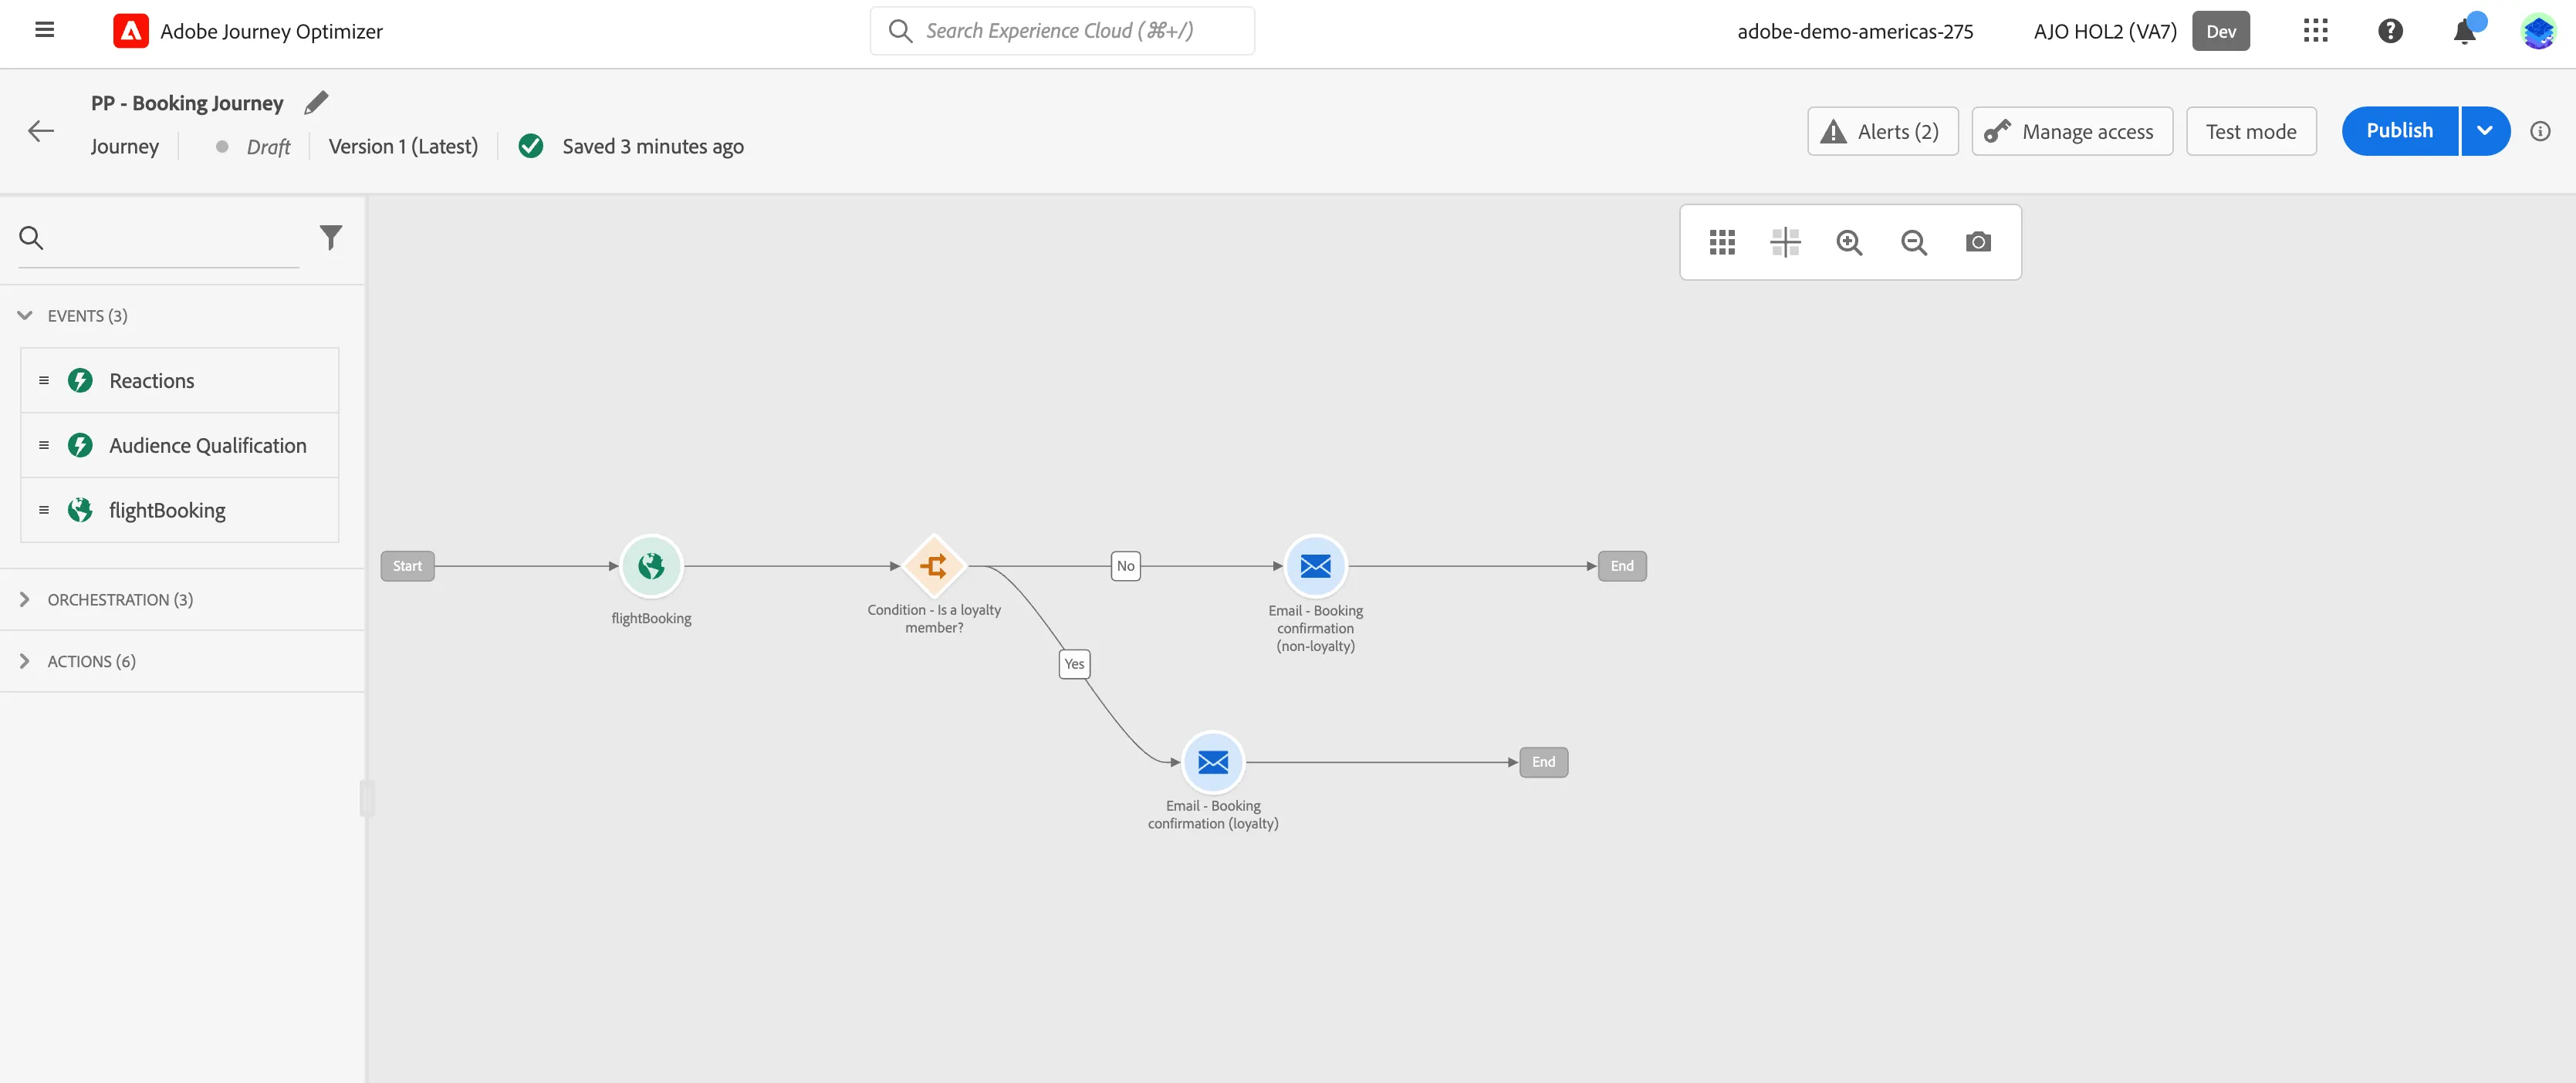Select the flightBooking event node on canvas
The width and height of the screenshot is (2576, 1083).
click(651, 566)
